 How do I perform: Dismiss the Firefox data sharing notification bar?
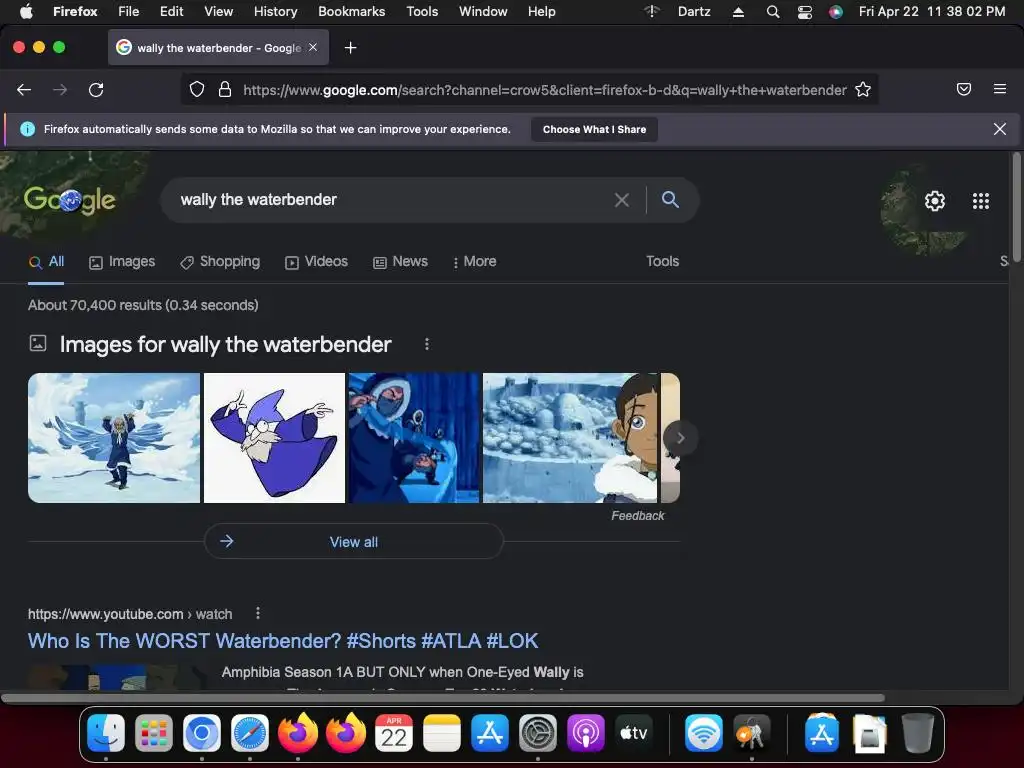(x=999, y=129)
